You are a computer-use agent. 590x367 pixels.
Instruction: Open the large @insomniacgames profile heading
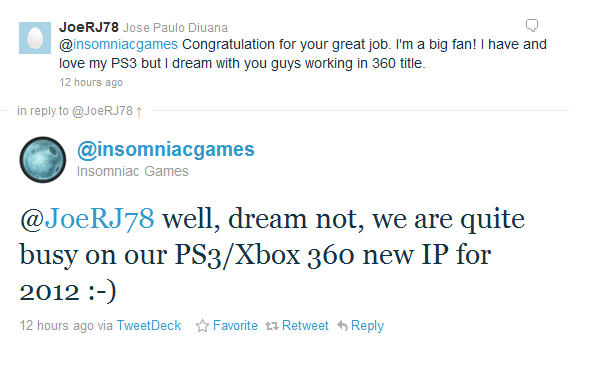[x=166, y=149]
